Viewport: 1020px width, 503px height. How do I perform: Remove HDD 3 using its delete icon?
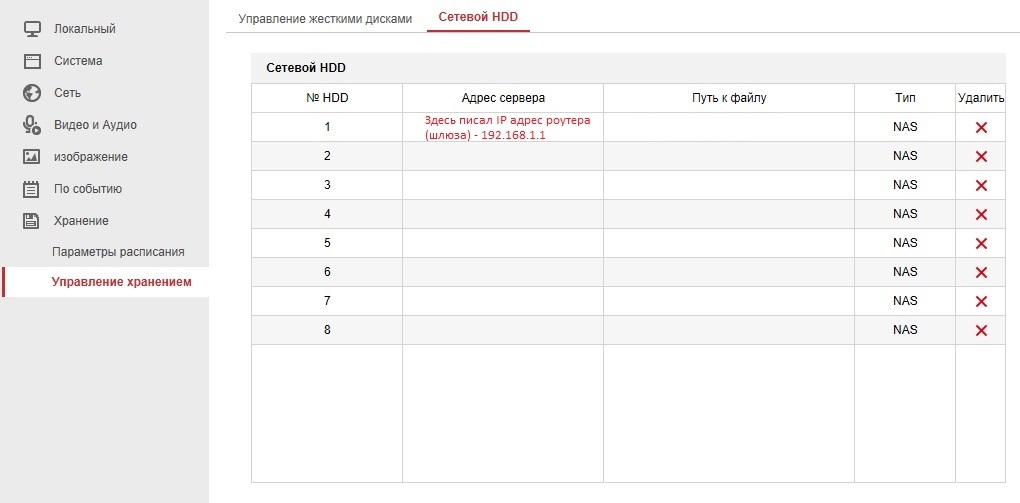[980, 185]
